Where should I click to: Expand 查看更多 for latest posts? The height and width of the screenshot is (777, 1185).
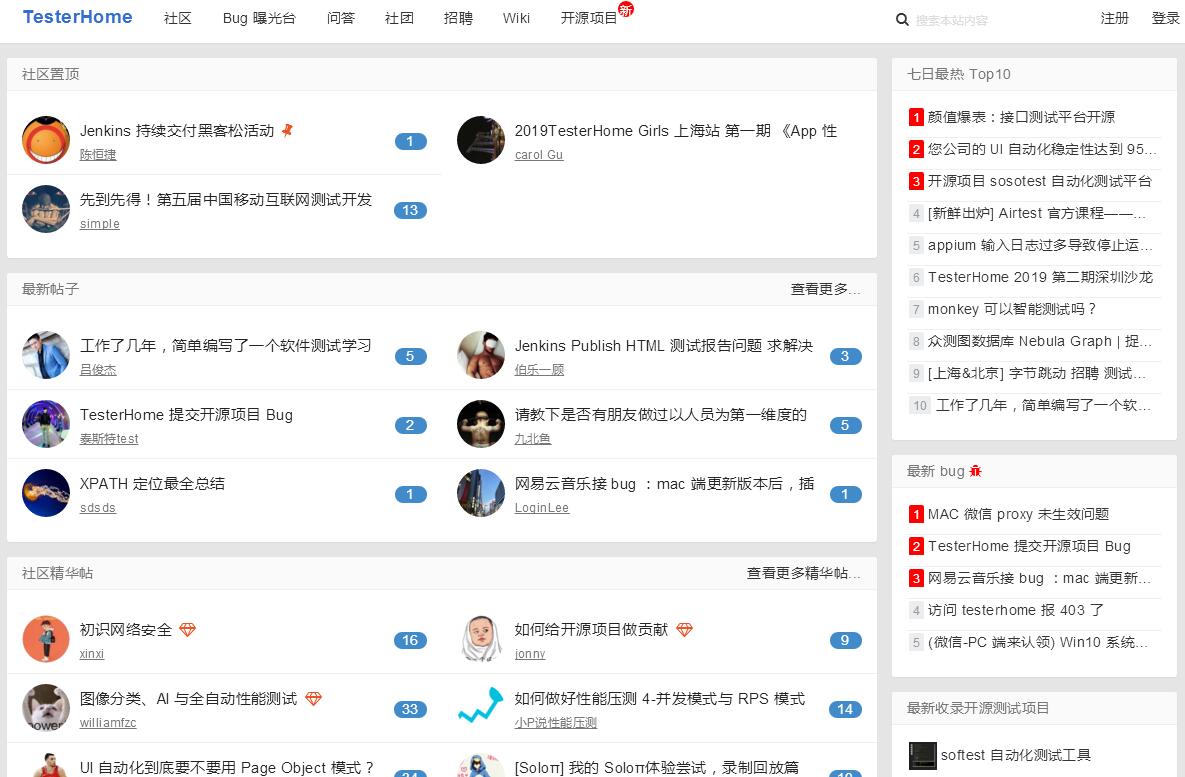pyautogui.click(x=825, y=289)
